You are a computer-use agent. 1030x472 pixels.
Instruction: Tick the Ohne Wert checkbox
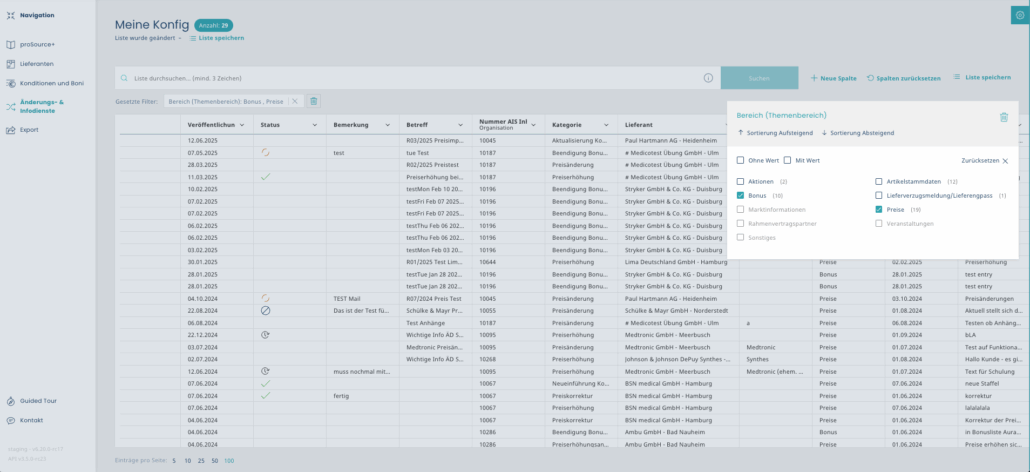(741, 160)
